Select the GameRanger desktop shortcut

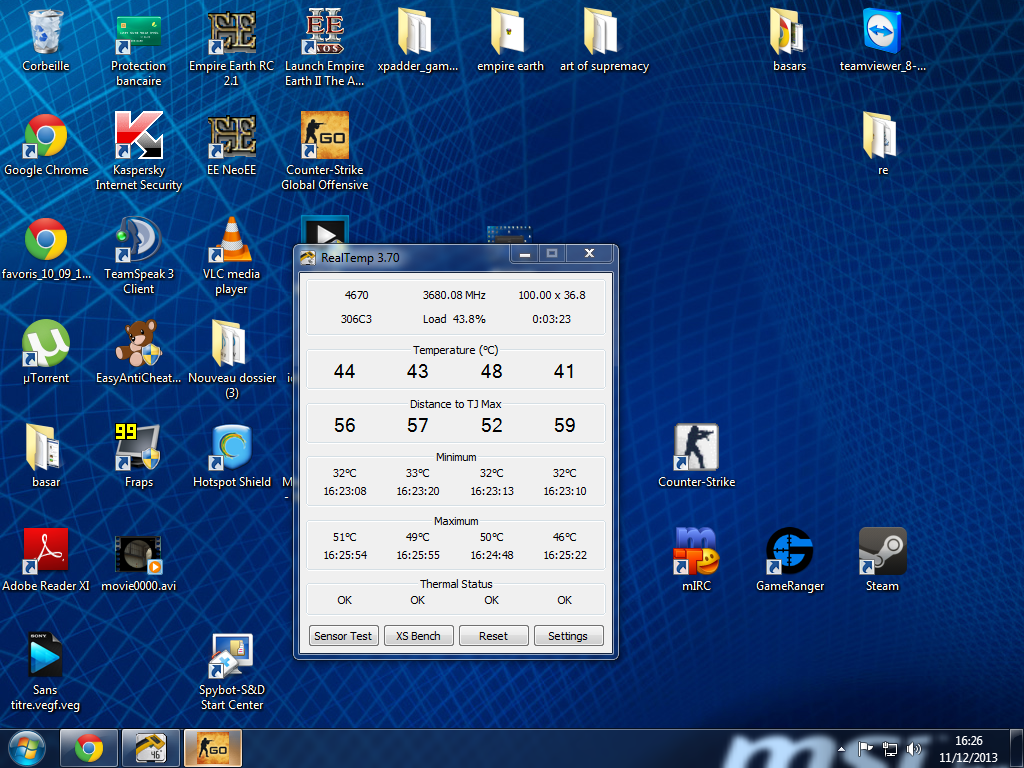790,552
